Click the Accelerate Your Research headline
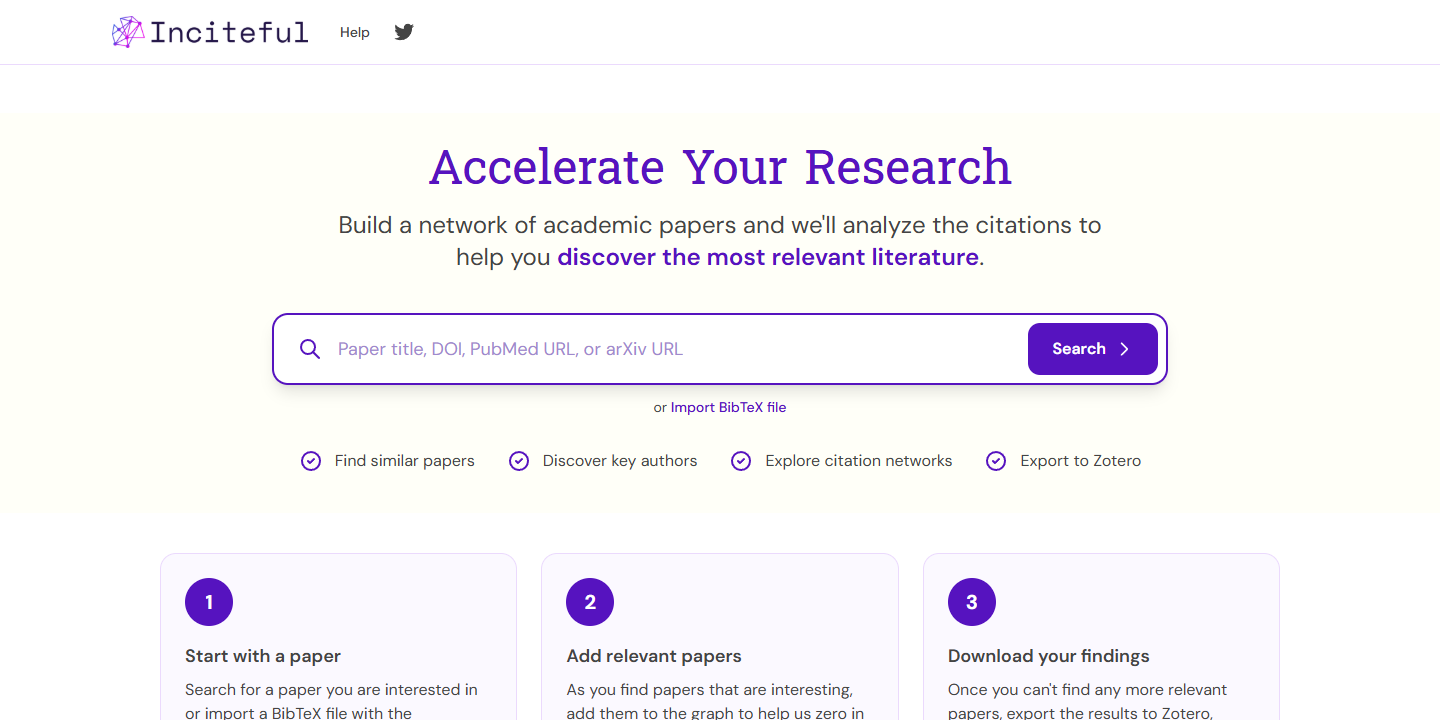The image size is (1440, 720). pos(720,166)
